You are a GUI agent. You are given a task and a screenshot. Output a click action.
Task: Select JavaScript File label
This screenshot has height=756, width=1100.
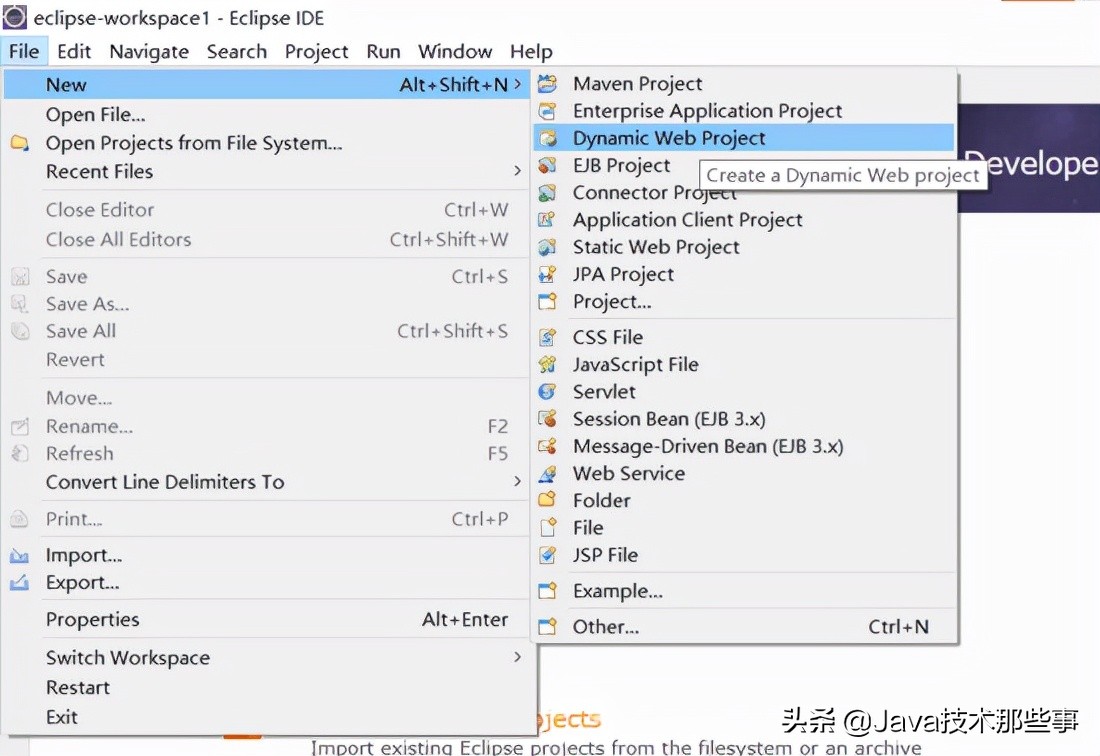(x=636, y=365)
